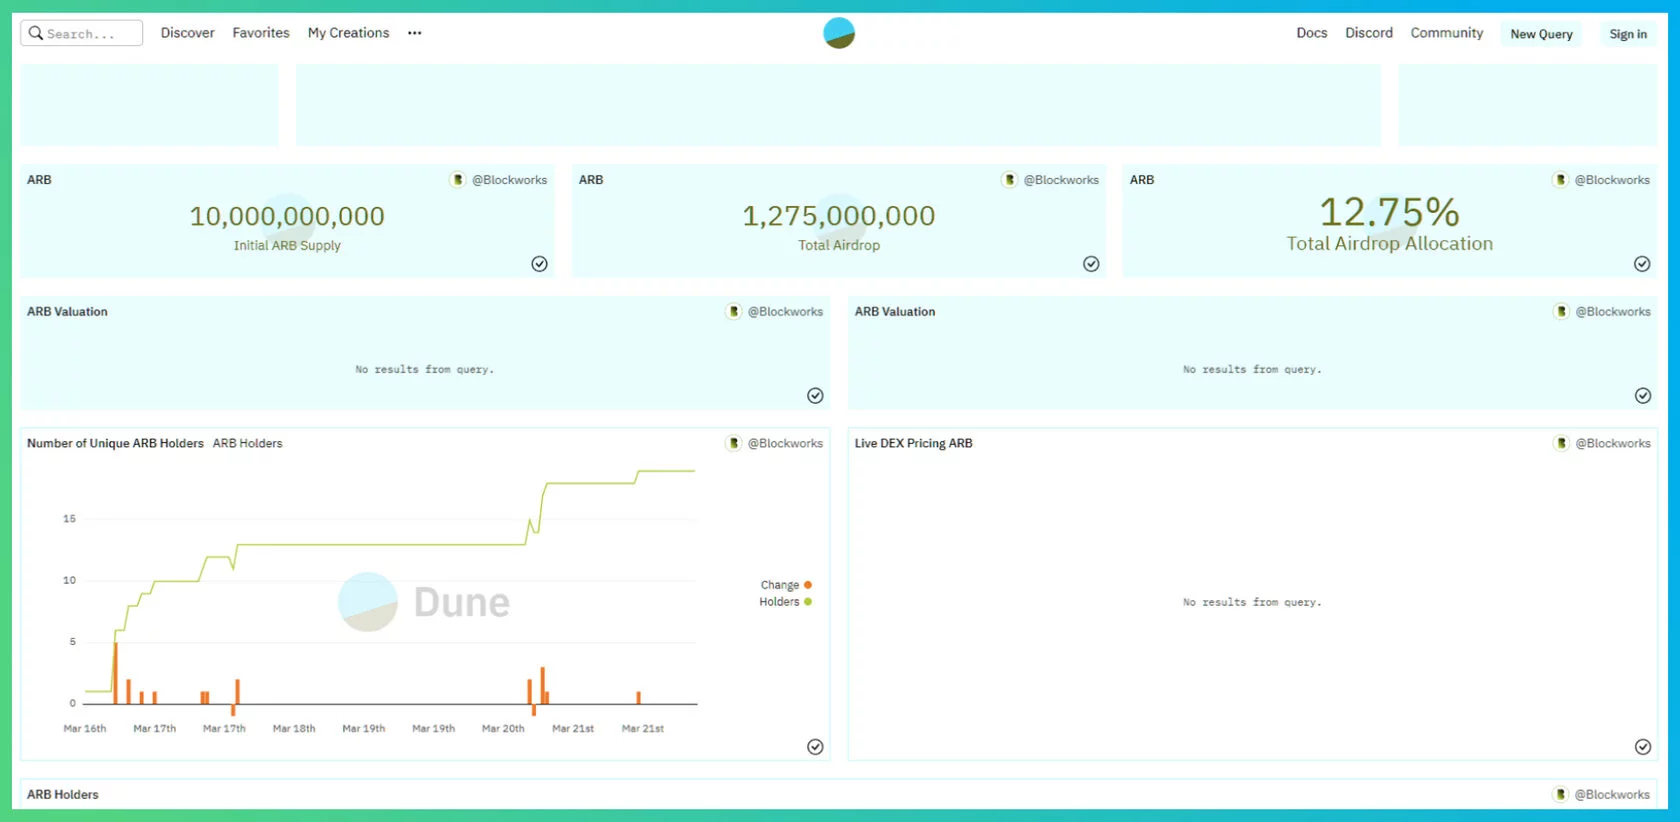The image size is (1680, 822).
Task: Open the ARB Holders subtitle link in chart header
Action: (x=247, y=444)
